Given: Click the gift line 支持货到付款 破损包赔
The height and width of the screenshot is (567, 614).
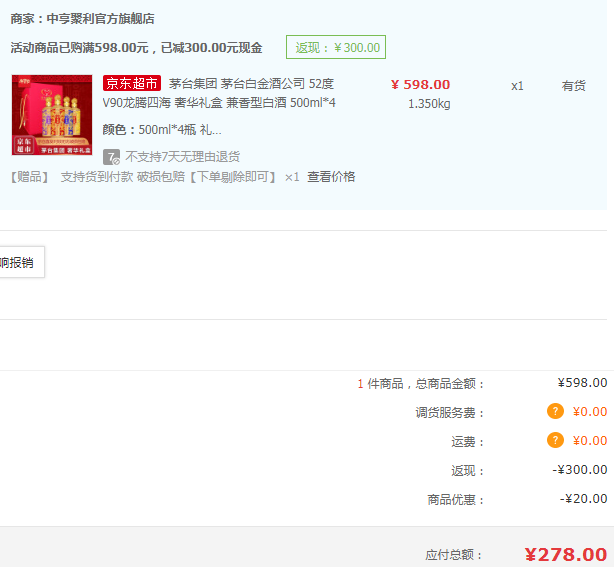Looking at the screenshot, I should click(123, 177).
